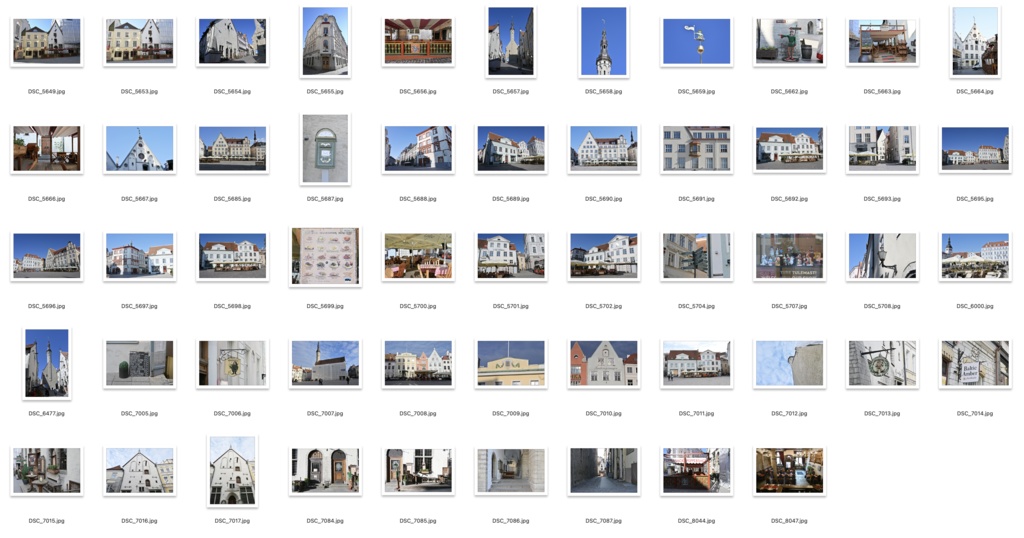Select the DSC_5658.jpg spire thumbnail
This screenshot has height=538, width=1024.
603,41
